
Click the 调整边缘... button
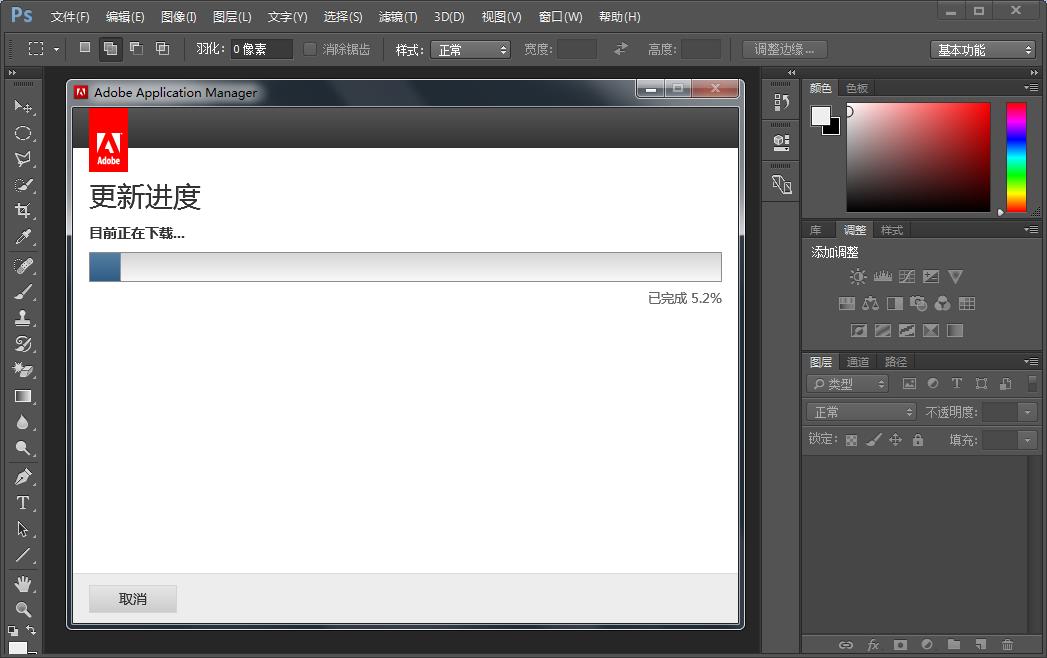click(785, 49)
